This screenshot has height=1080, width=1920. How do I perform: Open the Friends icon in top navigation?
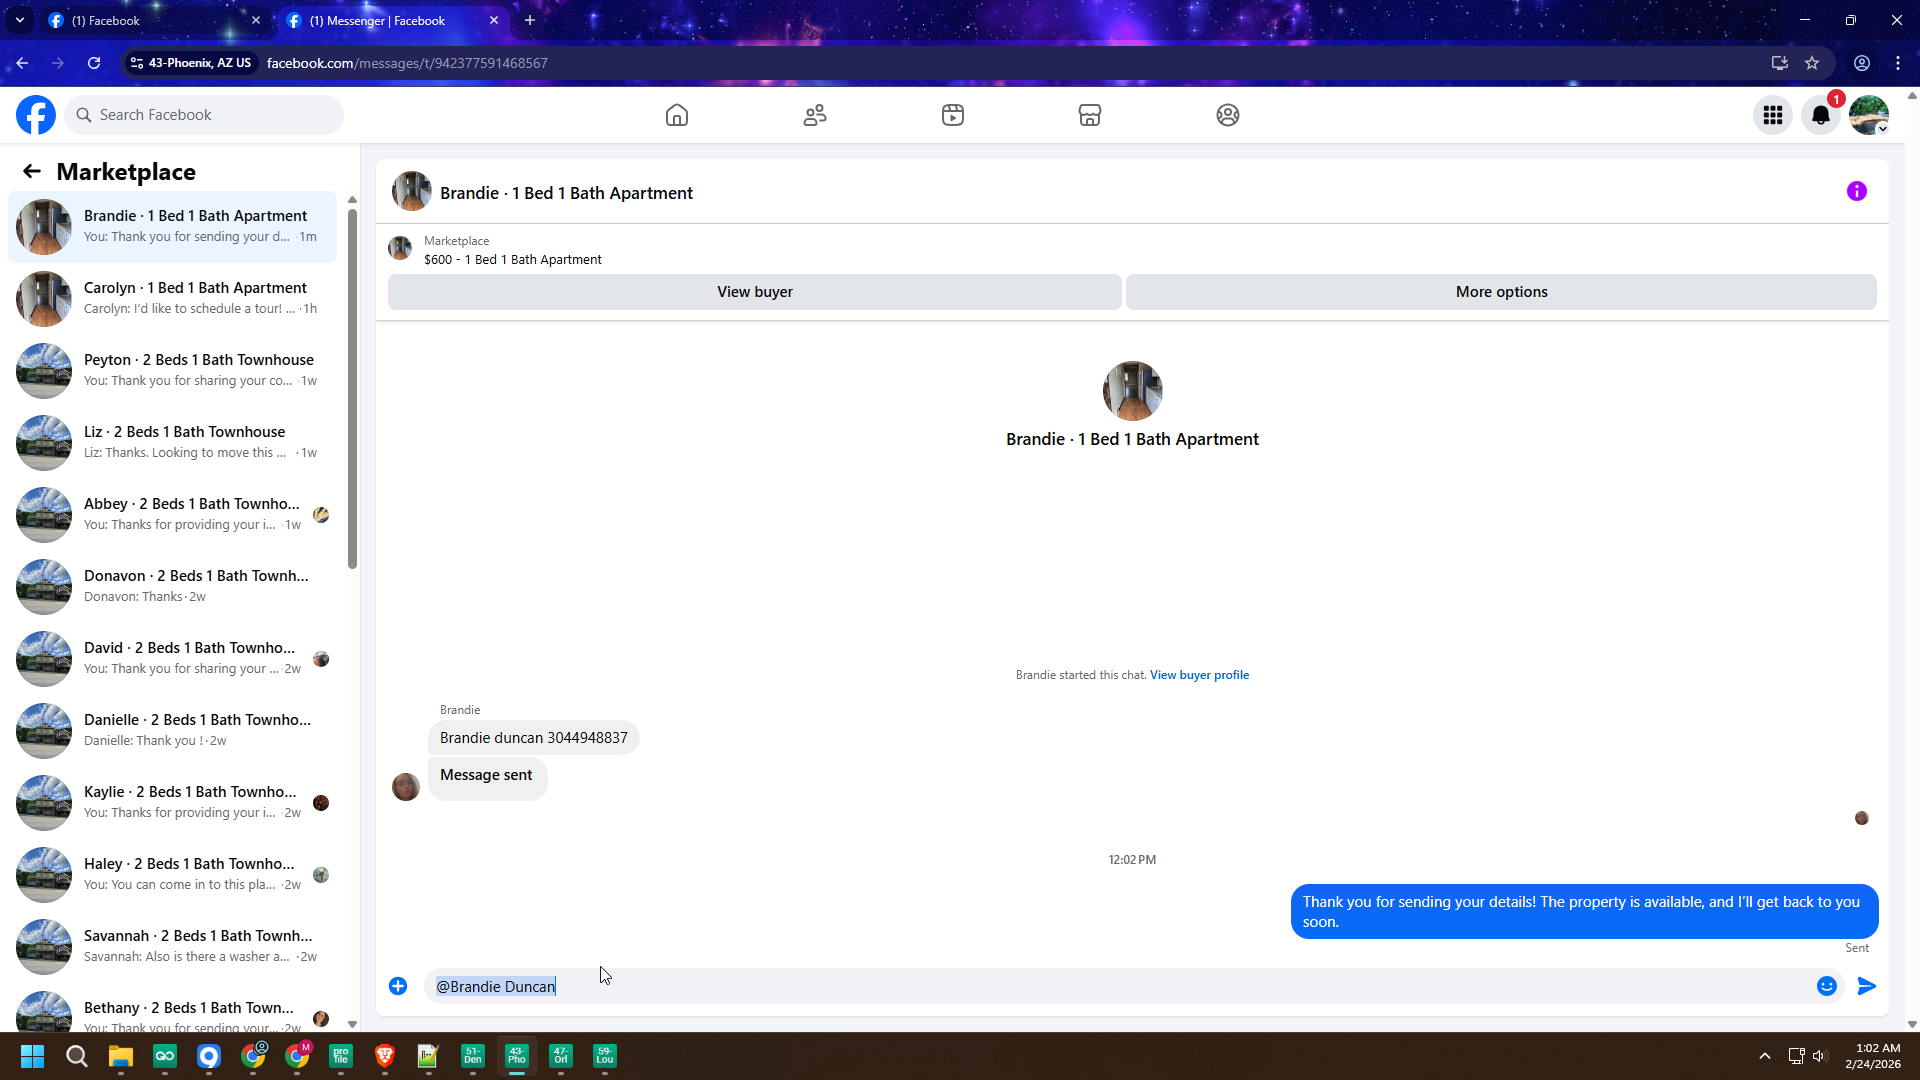click(815, 115)
